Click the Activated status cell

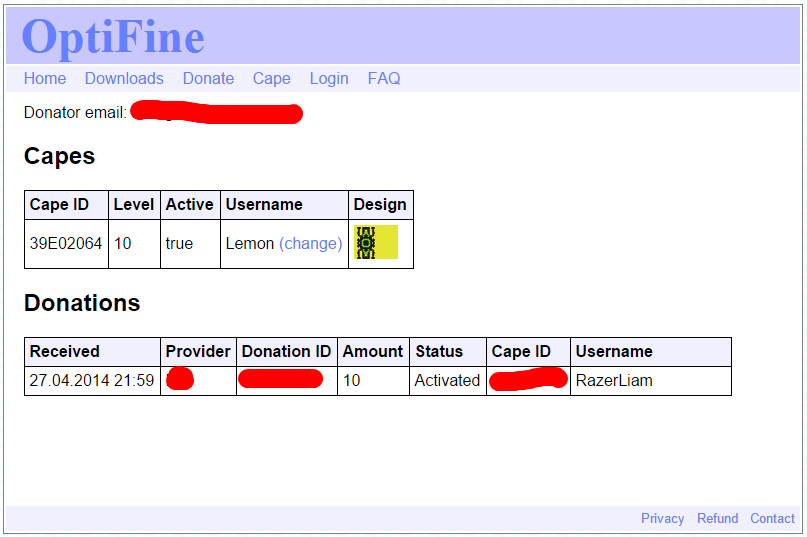(x=447, y=380)
